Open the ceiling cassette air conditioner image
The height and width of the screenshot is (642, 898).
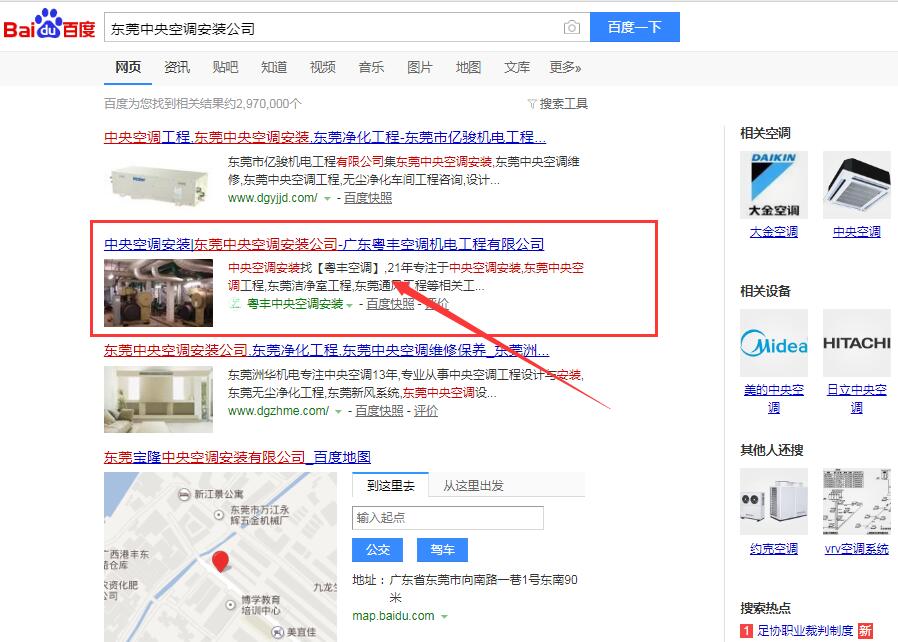[856, 185]
